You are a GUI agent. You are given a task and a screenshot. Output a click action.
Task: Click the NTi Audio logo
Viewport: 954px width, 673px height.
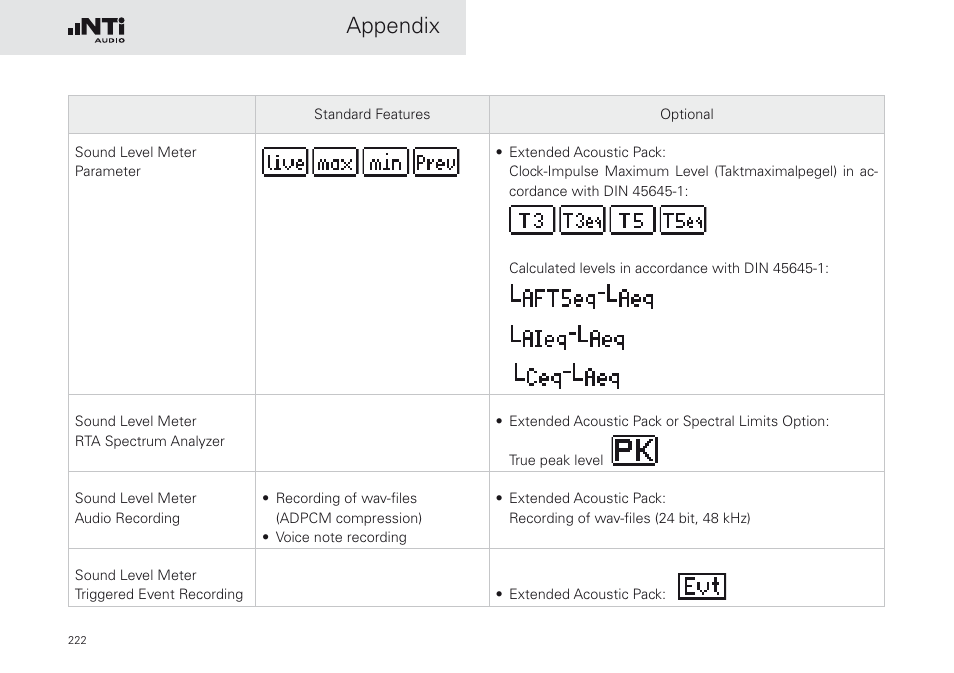pyautogui.click(x=96, y=30)
